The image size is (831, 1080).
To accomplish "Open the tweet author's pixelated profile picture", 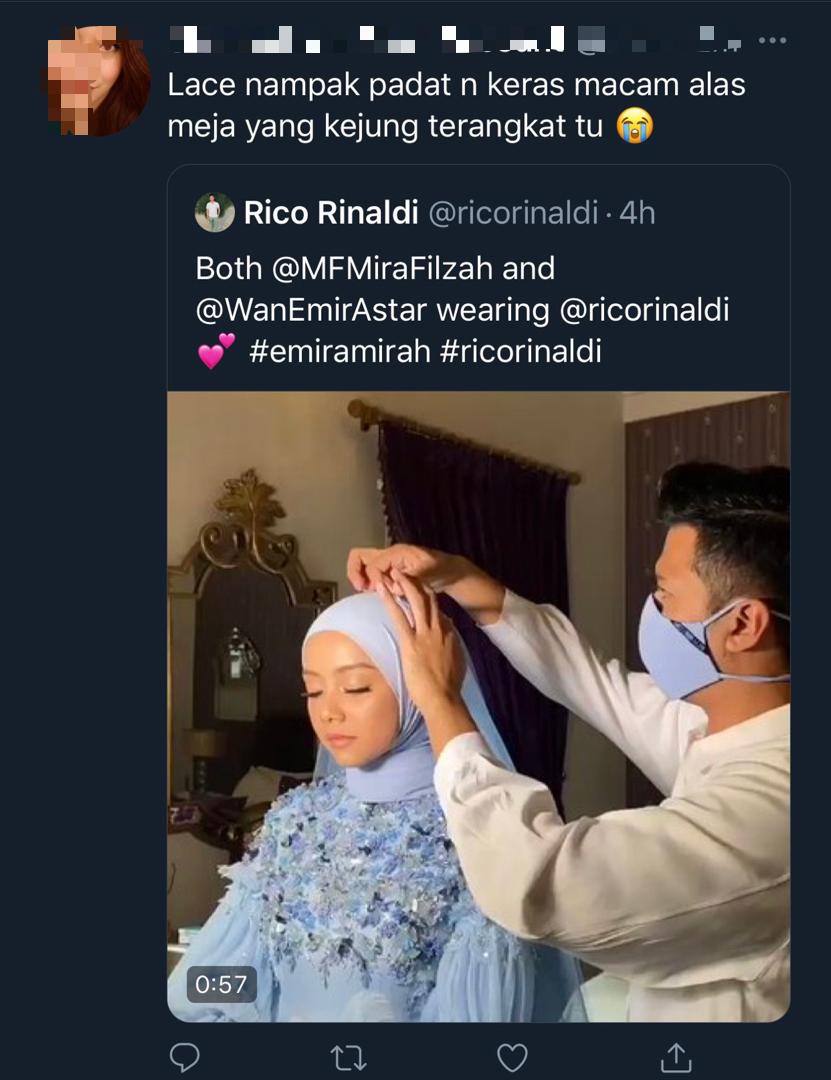I will click(x=99, y=82).
